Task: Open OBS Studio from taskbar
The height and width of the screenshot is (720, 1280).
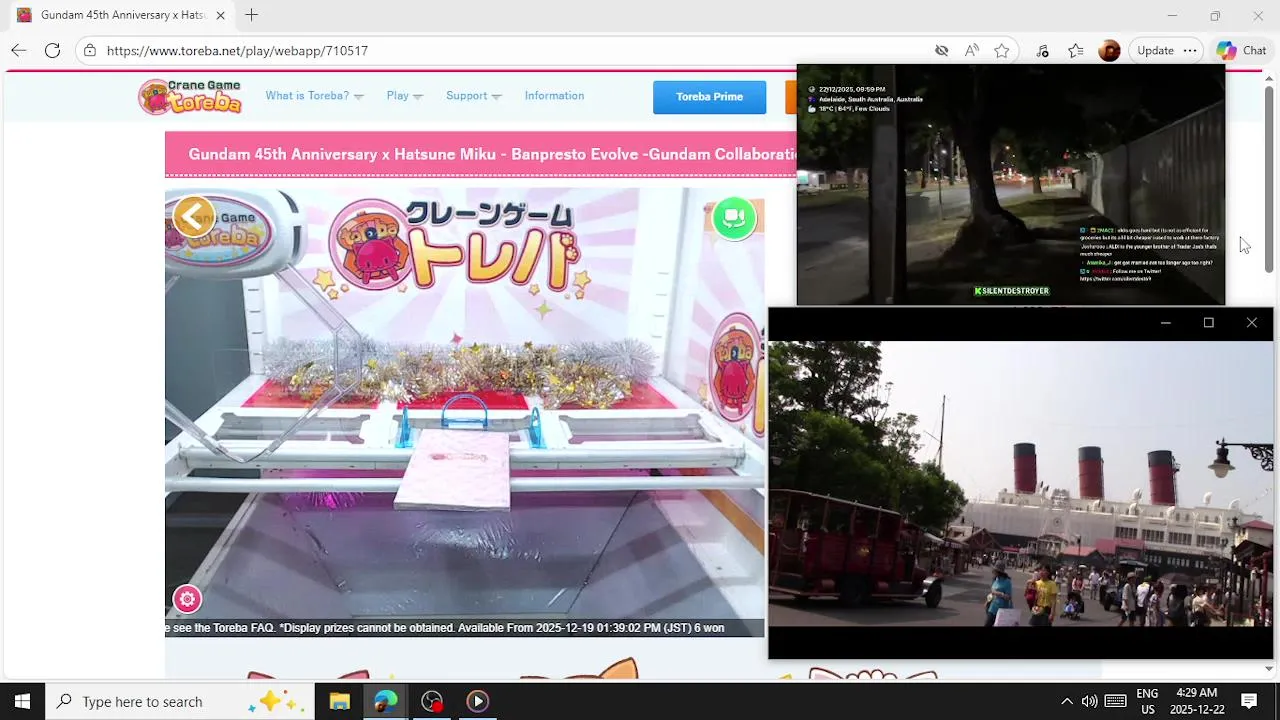Action: 432,701
